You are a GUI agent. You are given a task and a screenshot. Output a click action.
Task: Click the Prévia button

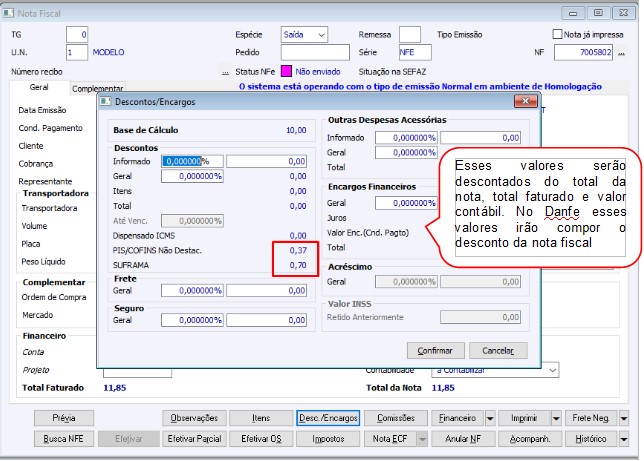(64, 418)
